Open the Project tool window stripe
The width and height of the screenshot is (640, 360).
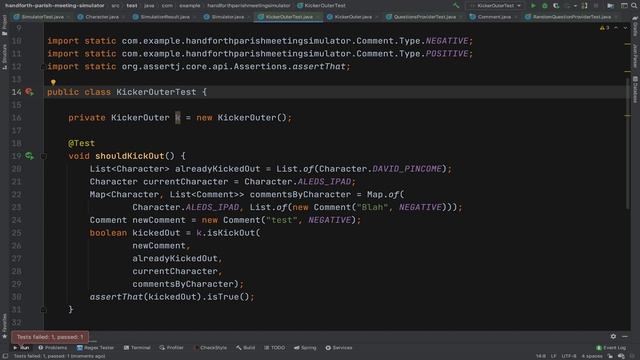point(4,25)
